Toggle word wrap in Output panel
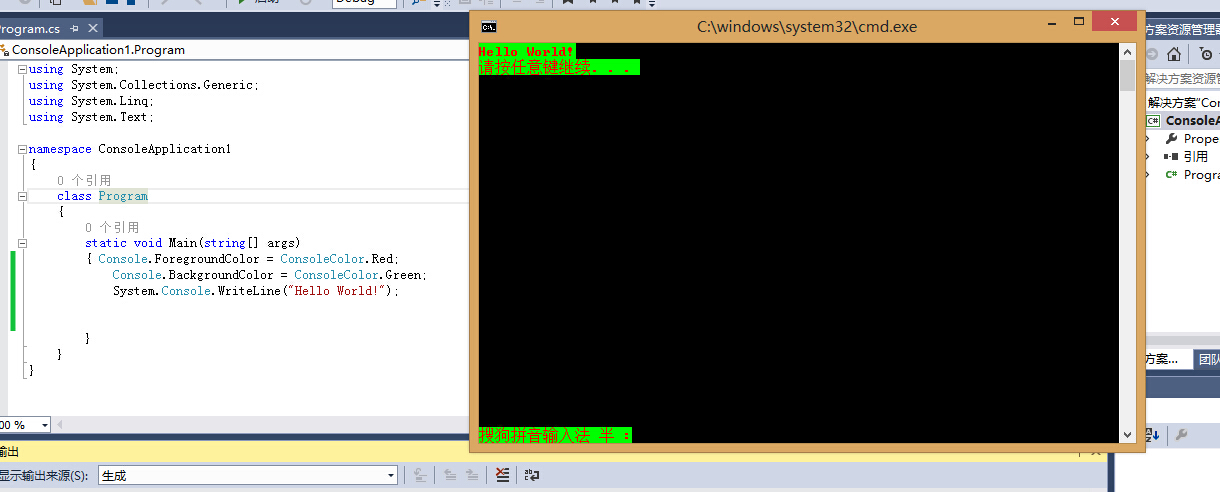 (x=531, y=476)
